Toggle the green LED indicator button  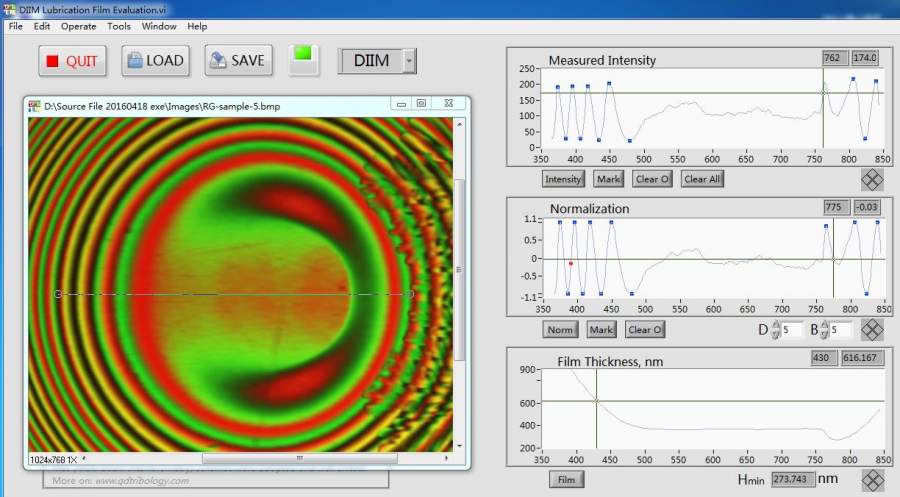point(305,60)
